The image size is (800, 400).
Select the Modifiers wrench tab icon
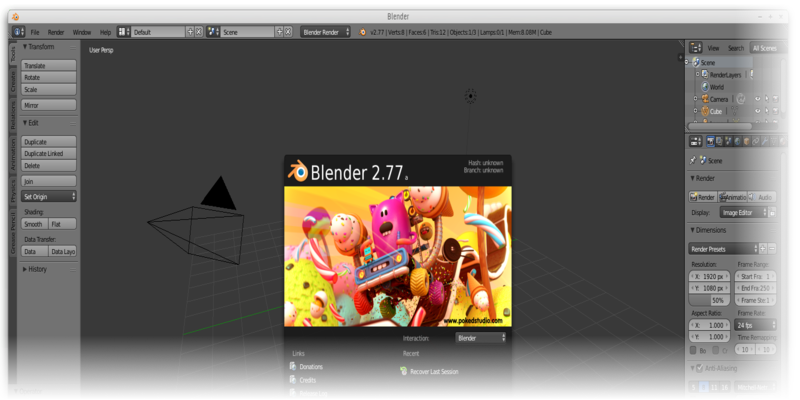765,141
